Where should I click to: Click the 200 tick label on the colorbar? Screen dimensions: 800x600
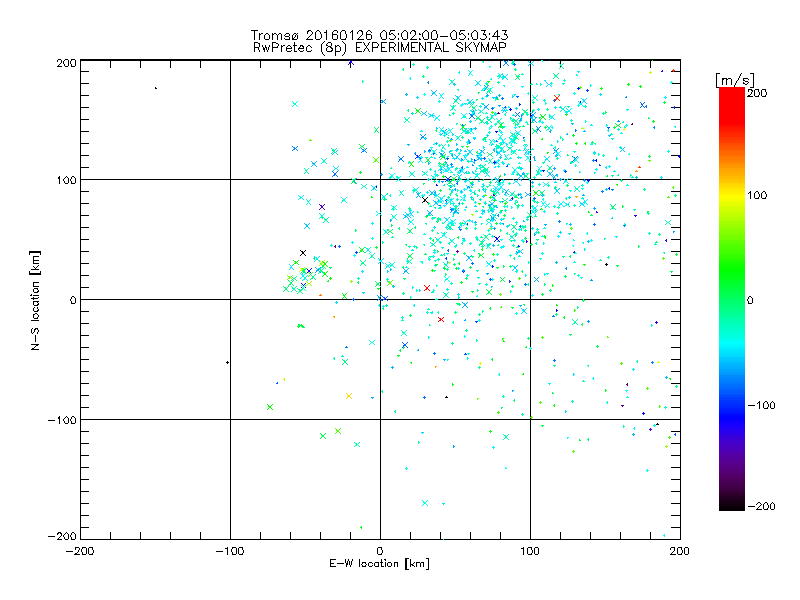tap(757, 93)
